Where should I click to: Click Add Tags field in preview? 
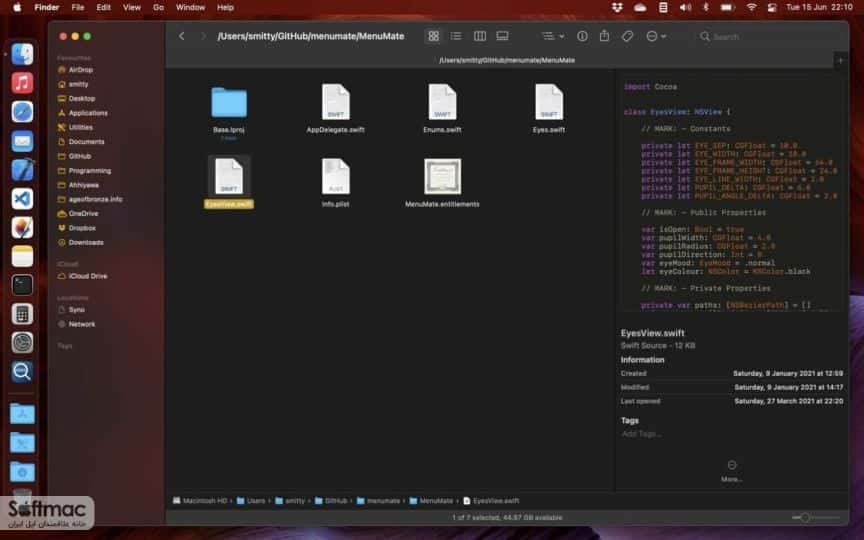click(641, 434)
